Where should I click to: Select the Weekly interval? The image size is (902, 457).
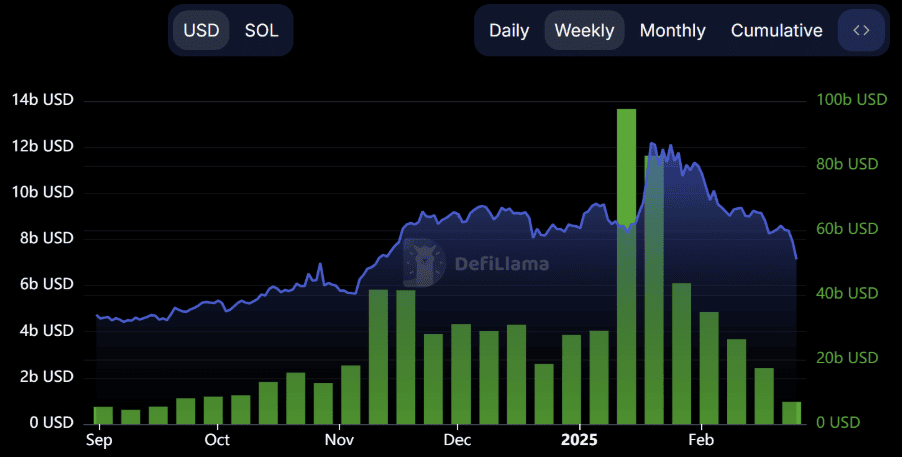(584, 30)
